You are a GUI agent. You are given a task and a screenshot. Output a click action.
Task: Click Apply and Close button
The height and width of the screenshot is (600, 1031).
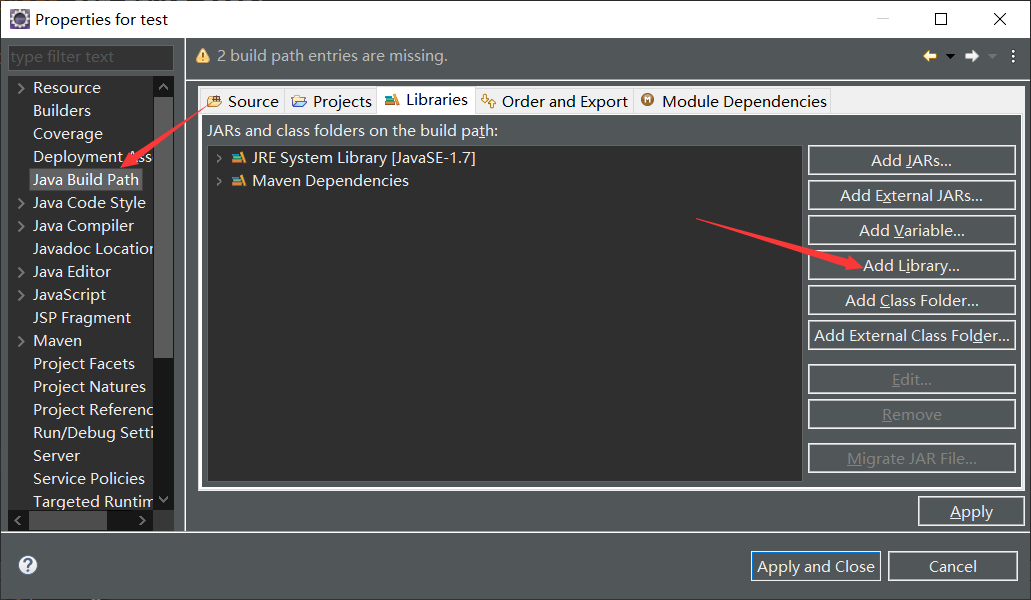816,566
